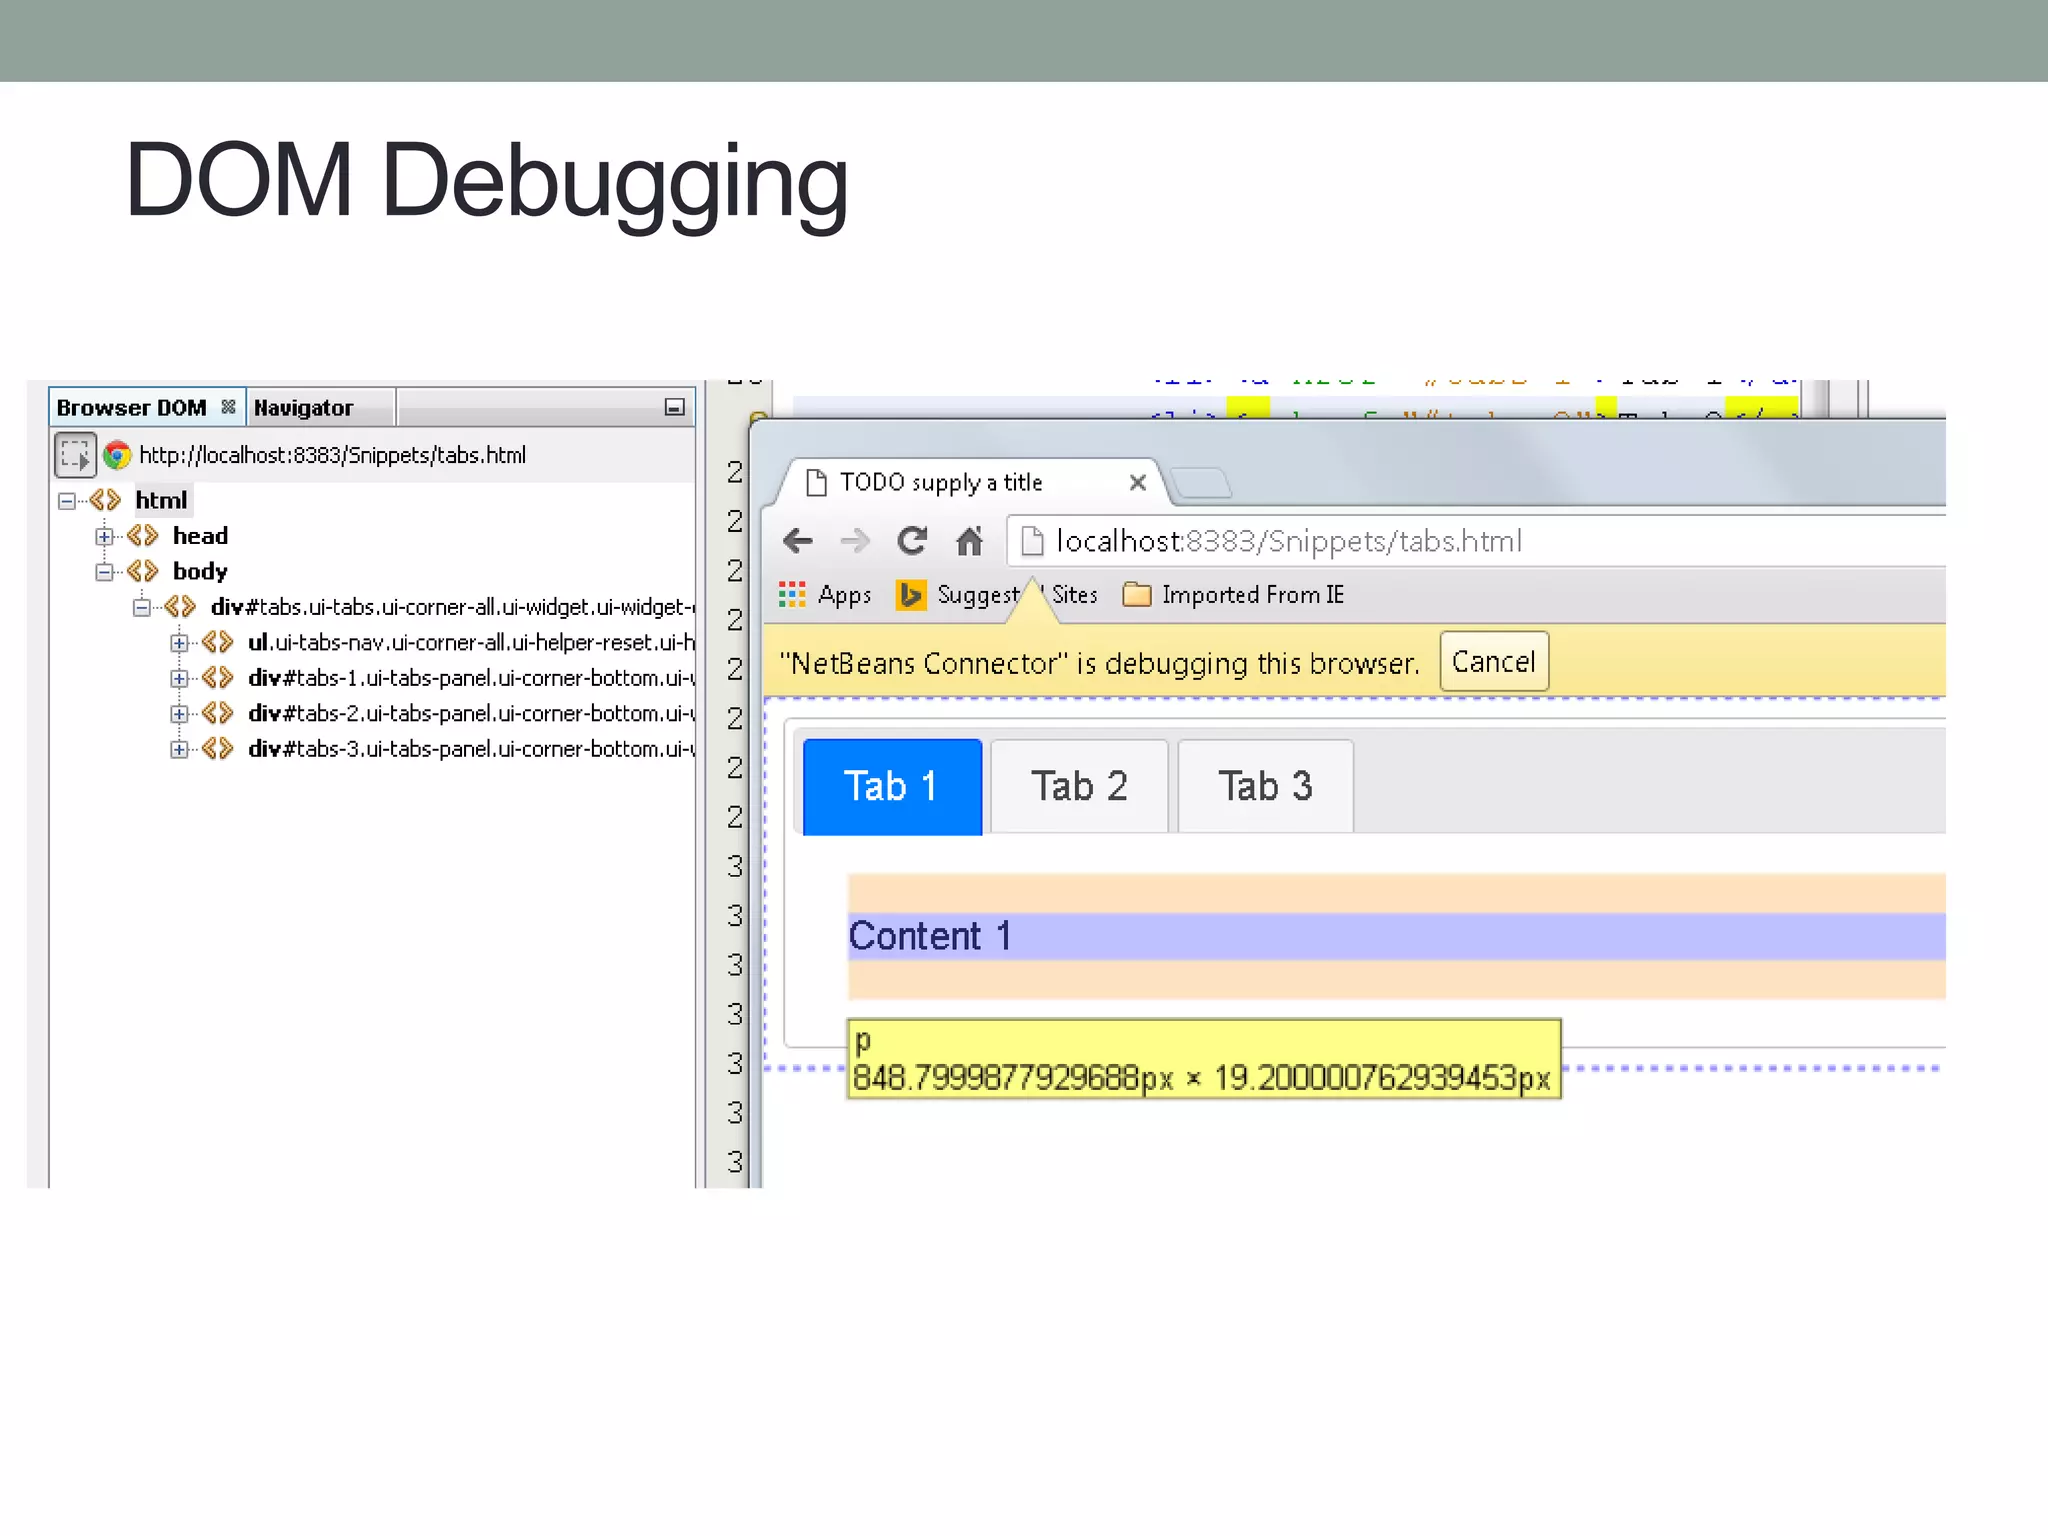
Task: Expand the div#tabs-2 tree node
Action: tap(179, 714)
